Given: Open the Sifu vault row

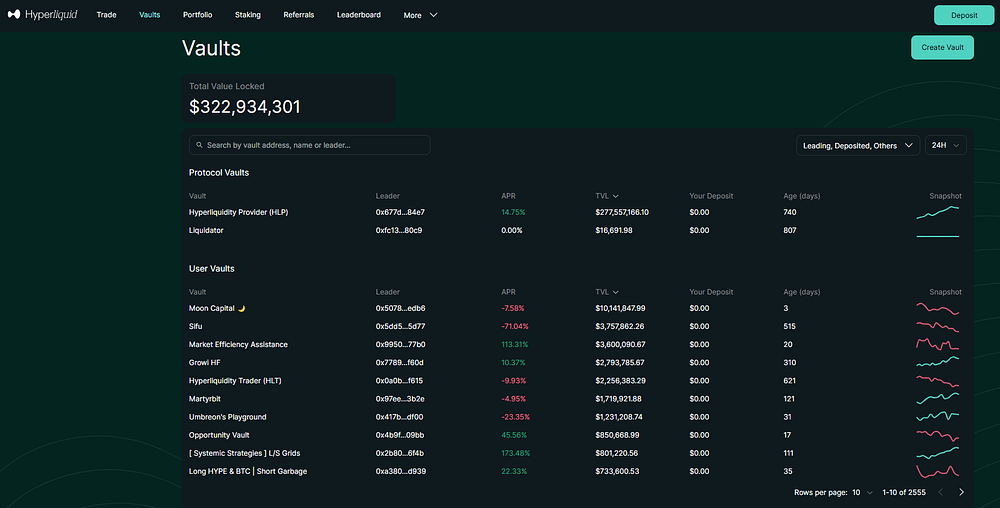Looking at the screenshot, I should click(x=574, y=326).
